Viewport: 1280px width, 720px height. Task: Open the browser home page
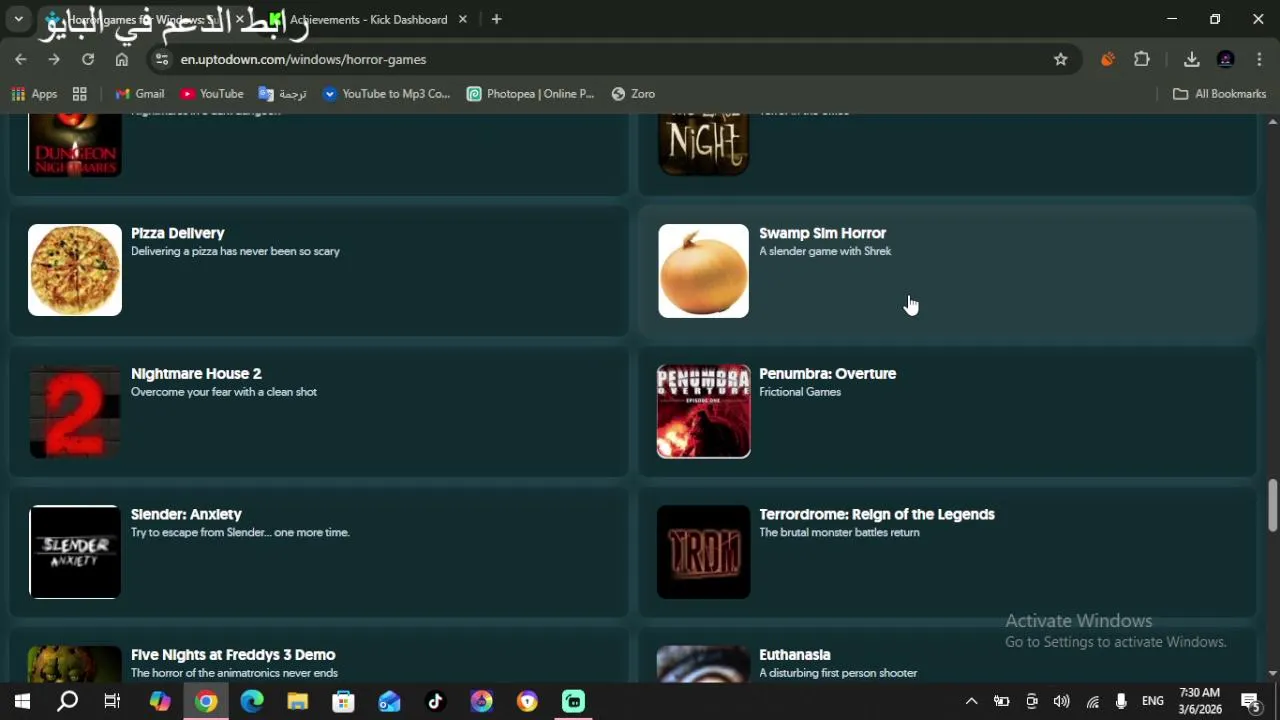(x=122, y=59)
